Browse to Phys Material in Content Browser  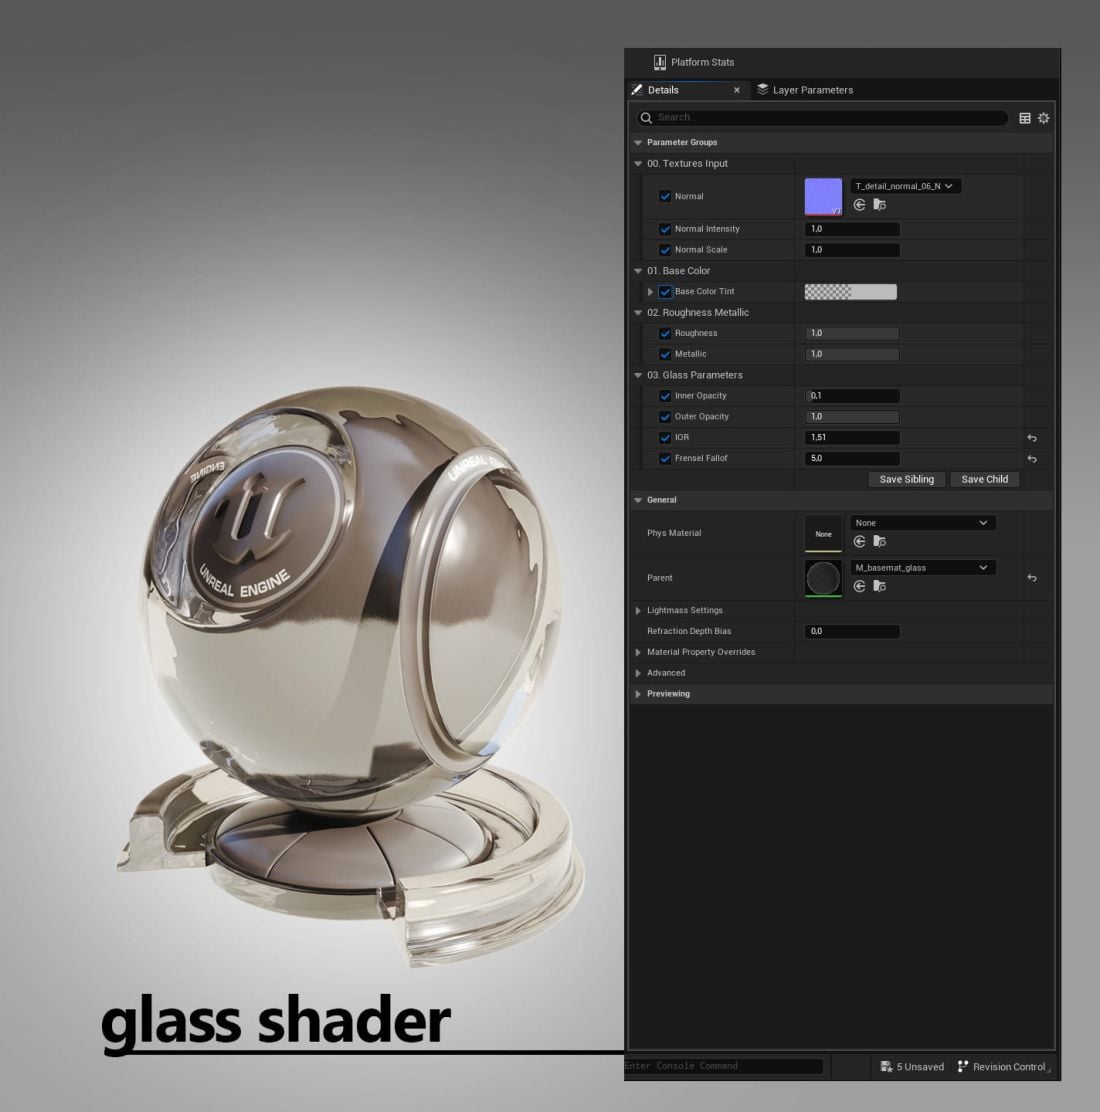click(x=879, y=542)
